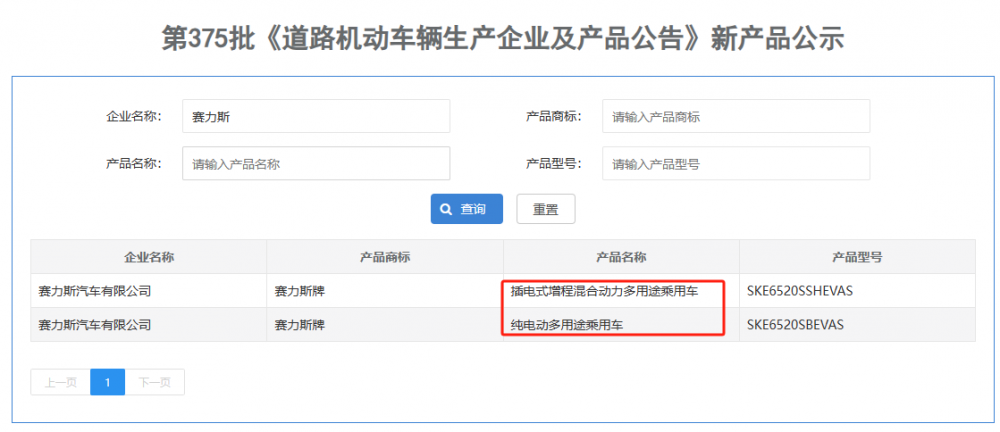Click the 产品型号: form label
The image size is (1000, 432).
click(554, 163)
